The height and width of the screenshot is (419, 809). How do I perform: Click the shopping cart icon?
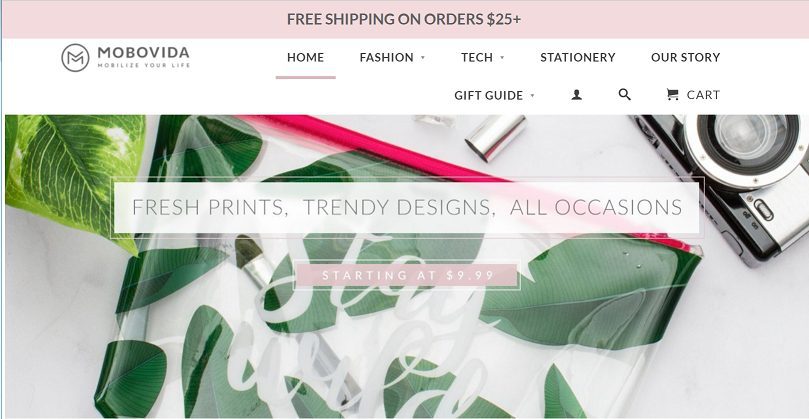672,94
